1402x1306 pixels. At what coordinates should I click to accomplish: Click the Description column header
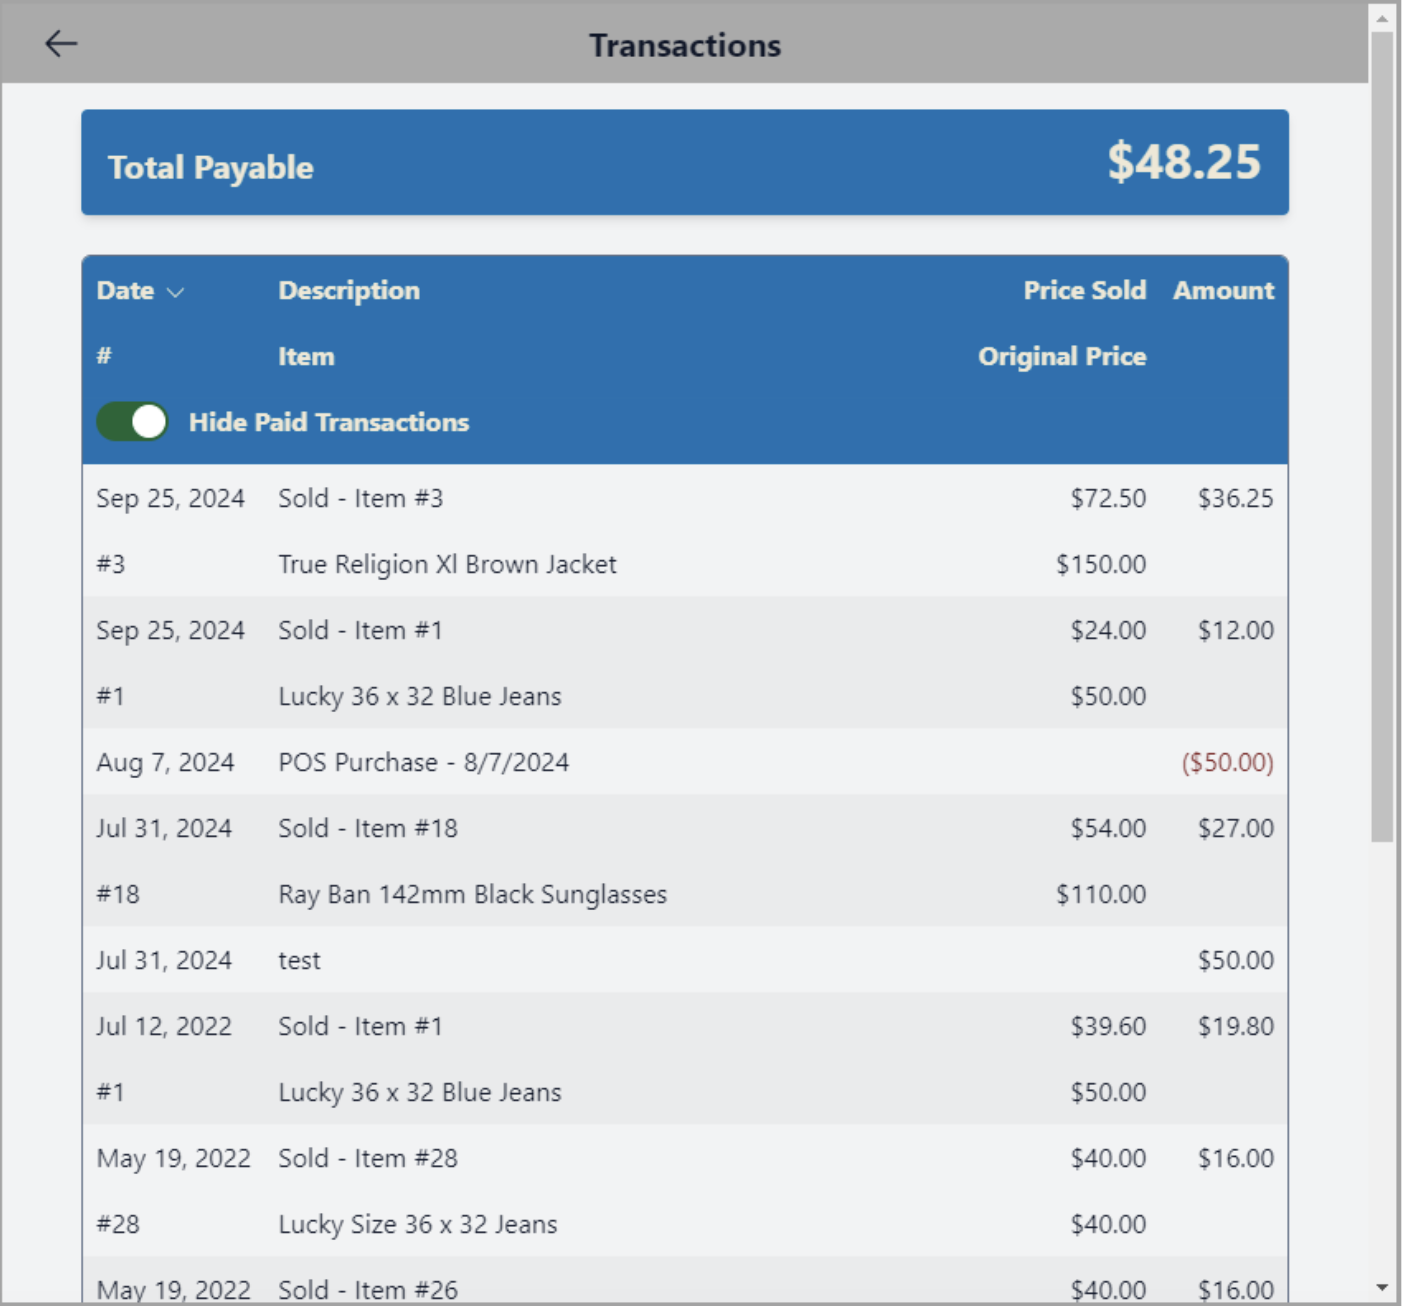[349, 291]
